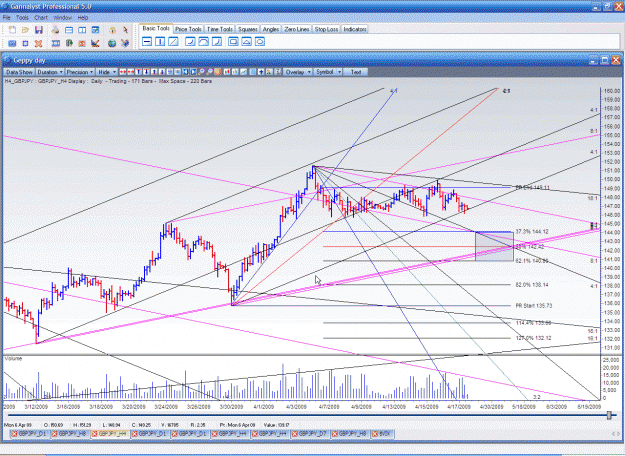
Task: Click the small blue square outline icon
Action: pyautogui.click(x=26, y=43)
